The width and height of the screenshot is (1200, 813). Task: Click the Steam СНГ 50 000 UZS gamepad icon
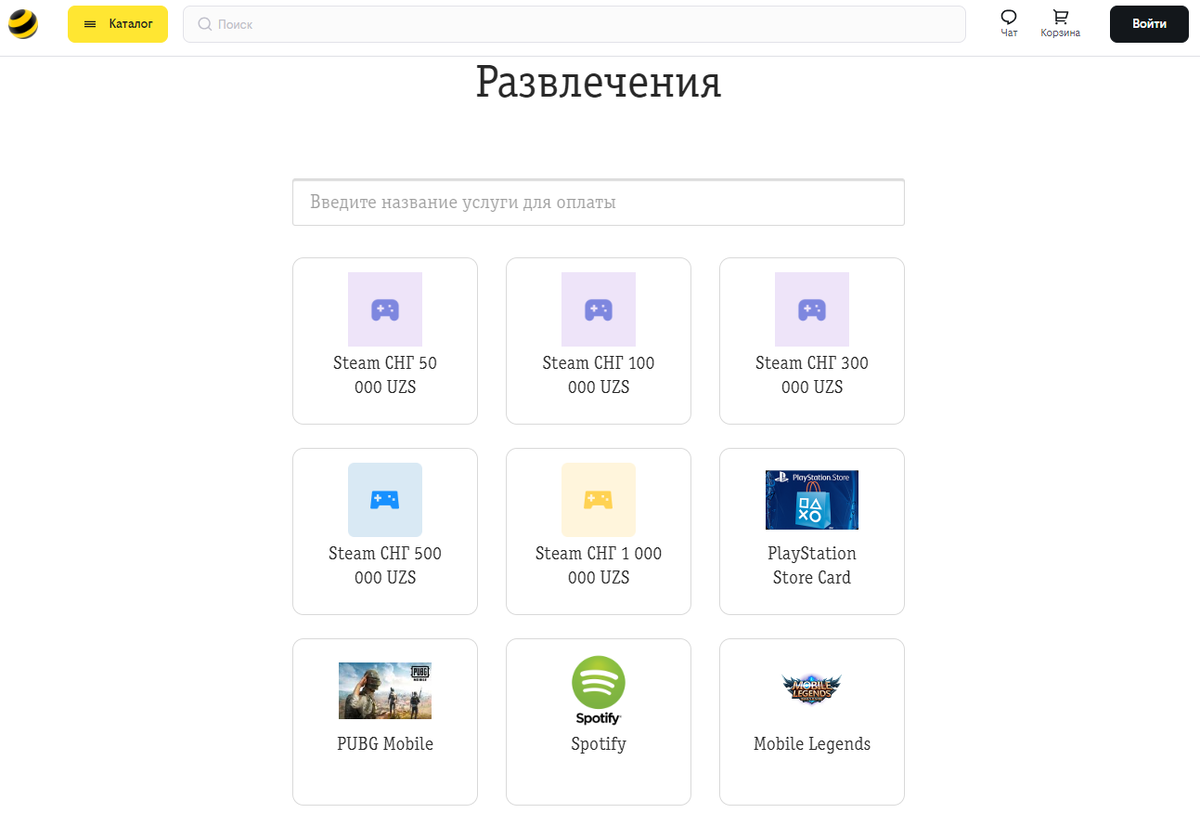pyautogui.click(x=385, y=310)
